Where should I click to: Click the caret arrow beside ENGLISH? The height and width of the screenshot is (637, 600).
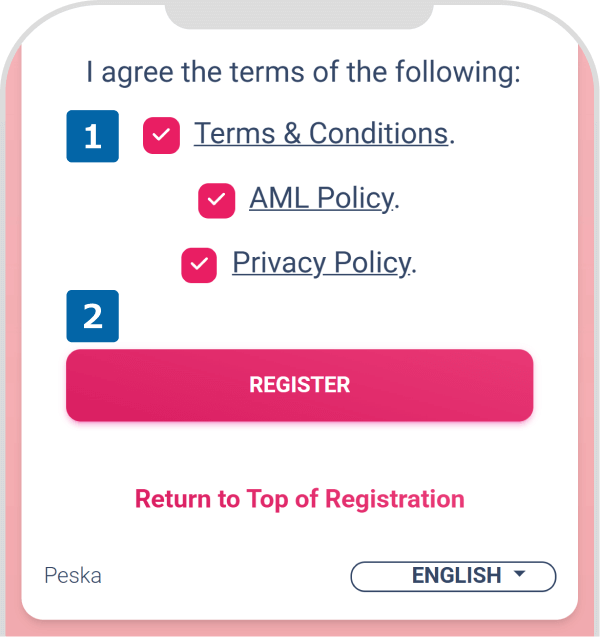519,575
